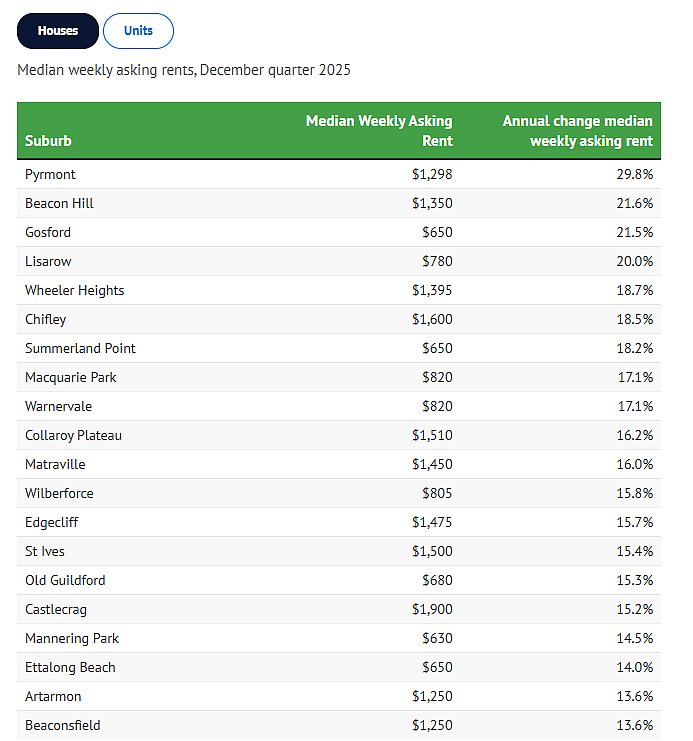Select the Houses tab
Viewport: 693px width, 741px height.
58,31
